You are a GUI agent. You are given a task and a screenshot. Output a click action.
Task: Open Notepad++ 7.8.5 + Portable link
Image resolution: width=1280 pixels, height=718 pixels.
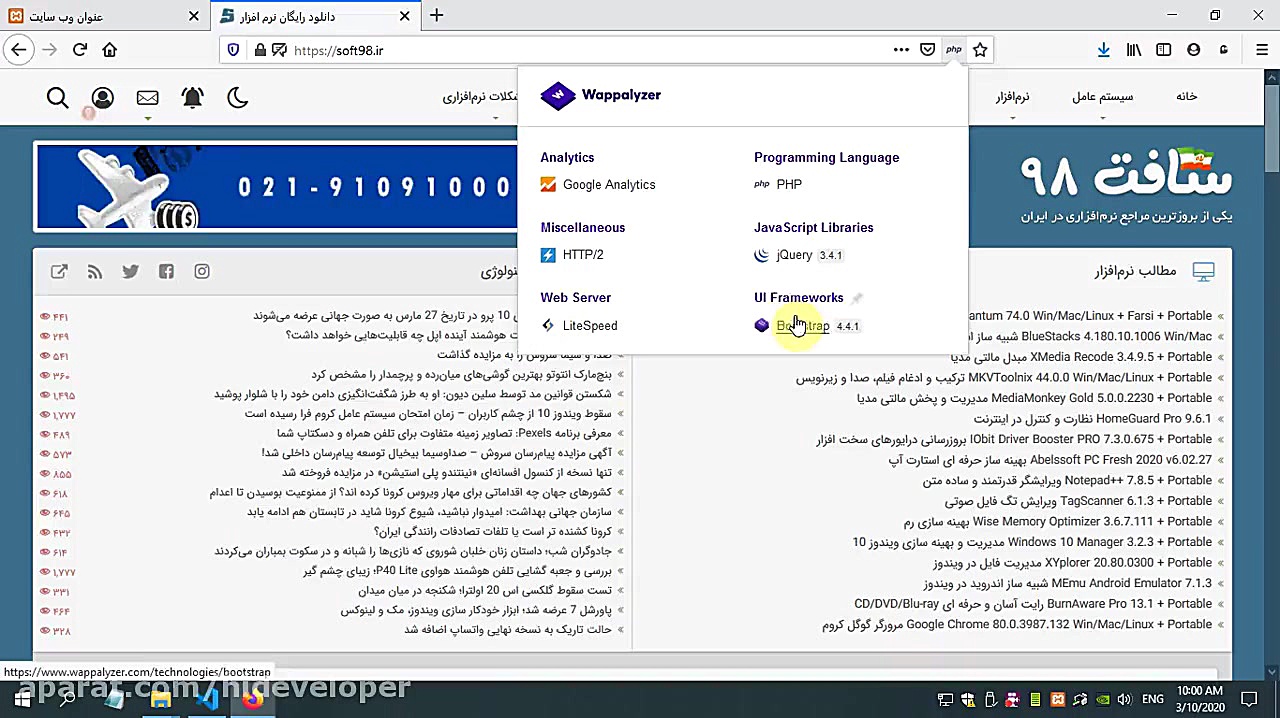pos(1067,480)
